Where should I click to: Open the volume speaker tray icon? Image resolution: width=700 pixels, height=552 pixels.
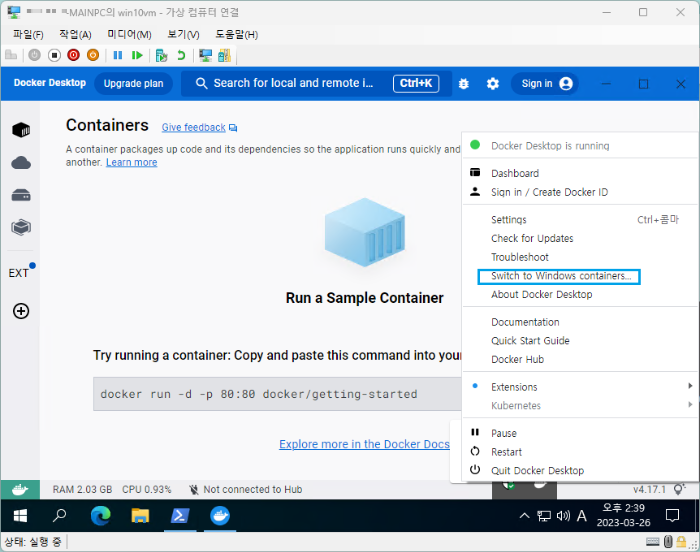point(563,516)
